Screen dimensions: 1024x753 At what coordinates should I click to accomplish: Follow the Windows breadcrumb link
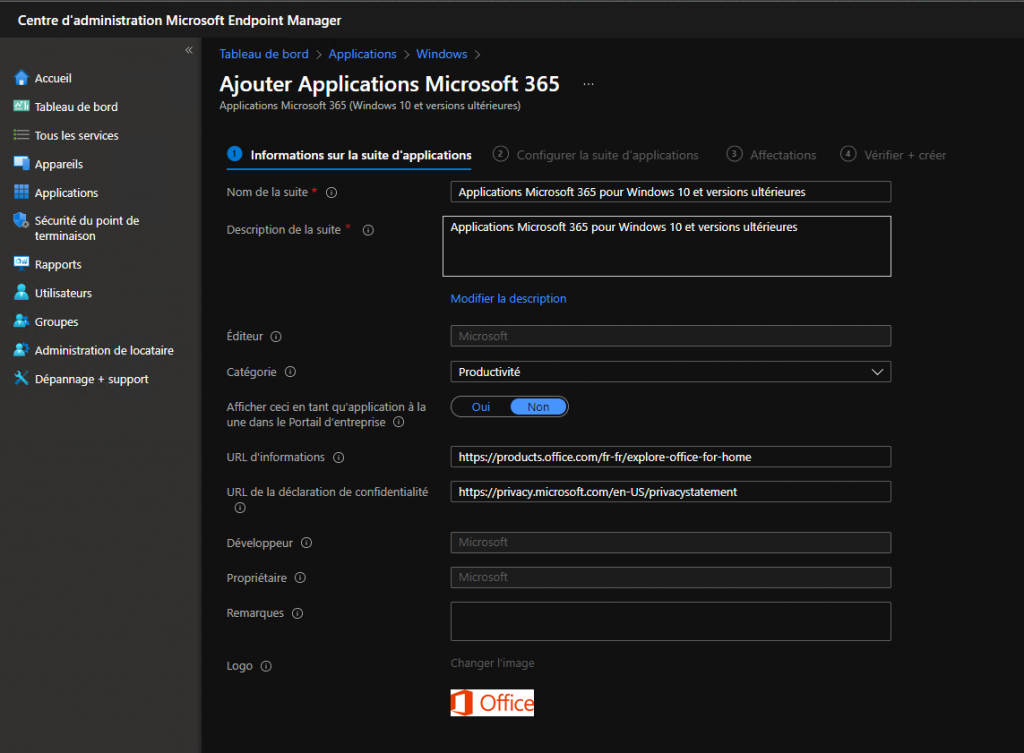pyautogui.click(x=441, y=54)
